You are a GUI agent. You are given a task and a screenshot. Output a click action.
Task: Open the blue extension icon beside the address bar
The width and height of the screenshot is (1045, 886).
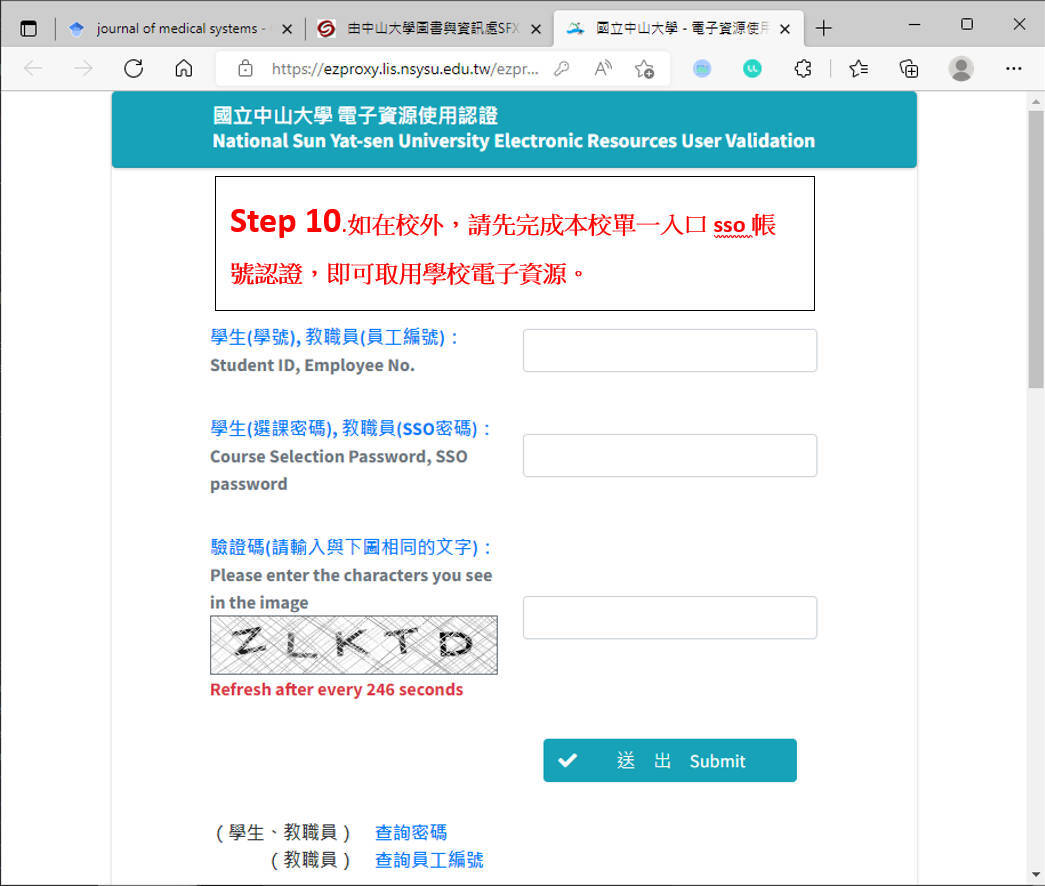(x=702, y=68)
